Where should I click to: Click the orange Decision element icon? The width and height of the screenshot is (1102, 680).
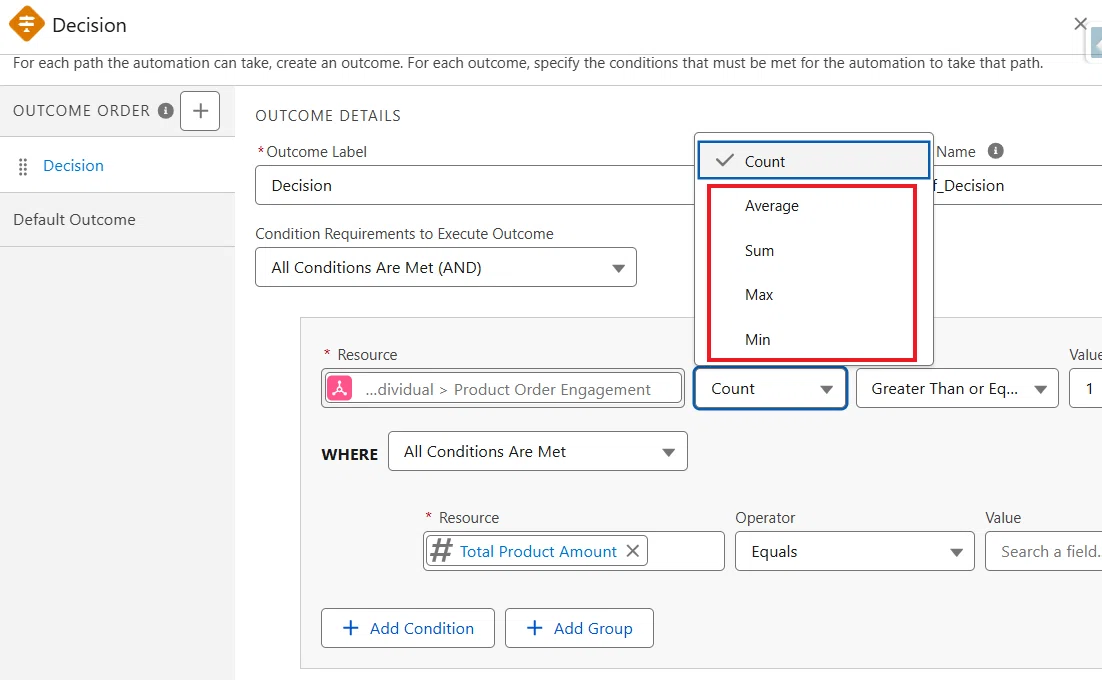(x=27, y=24)
